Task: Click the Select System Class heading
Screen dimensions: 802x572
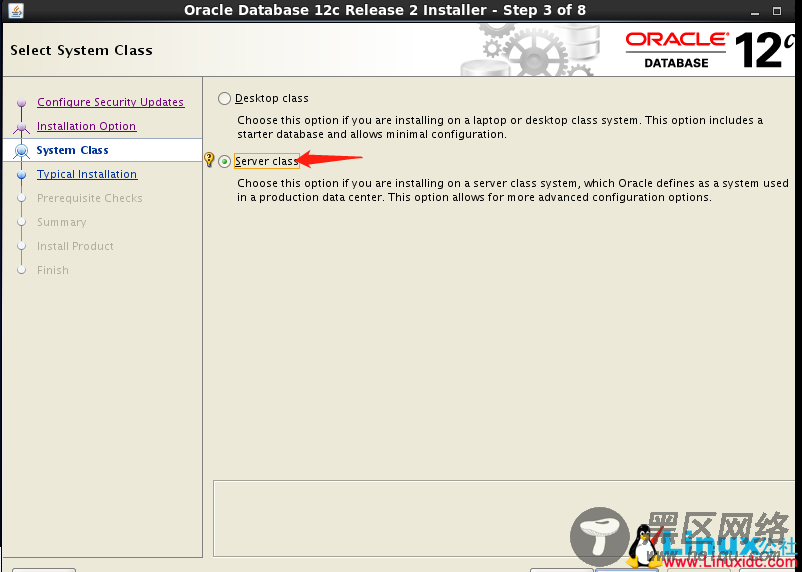Action: pos(81,50)
